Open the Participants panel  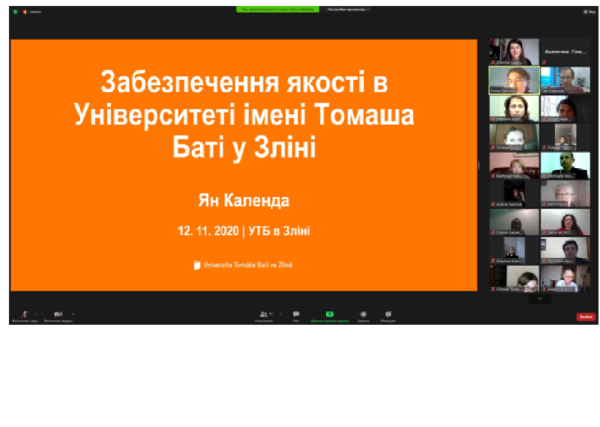tap(265, 314)
